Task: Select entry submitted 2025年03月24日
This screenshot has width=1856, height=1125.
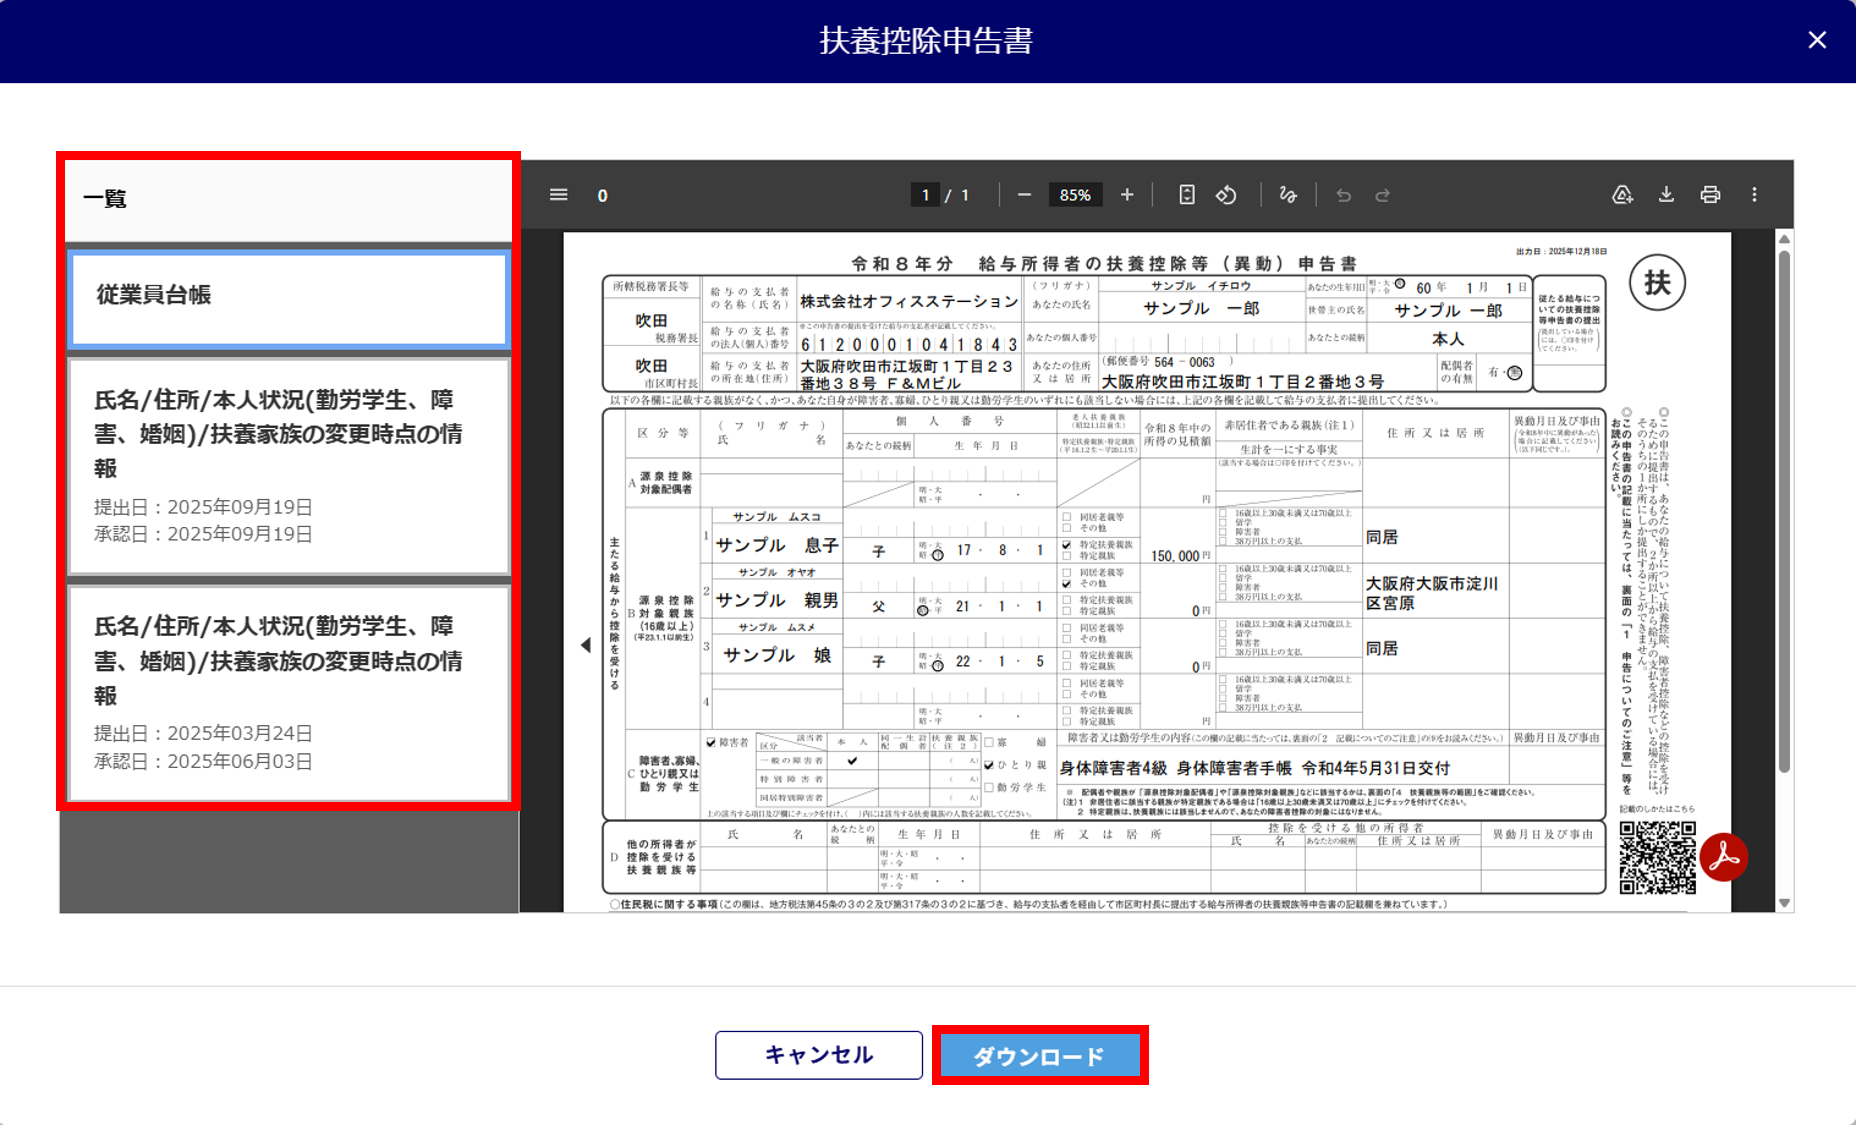Action: pyautogui.click(x=289, y=693)
